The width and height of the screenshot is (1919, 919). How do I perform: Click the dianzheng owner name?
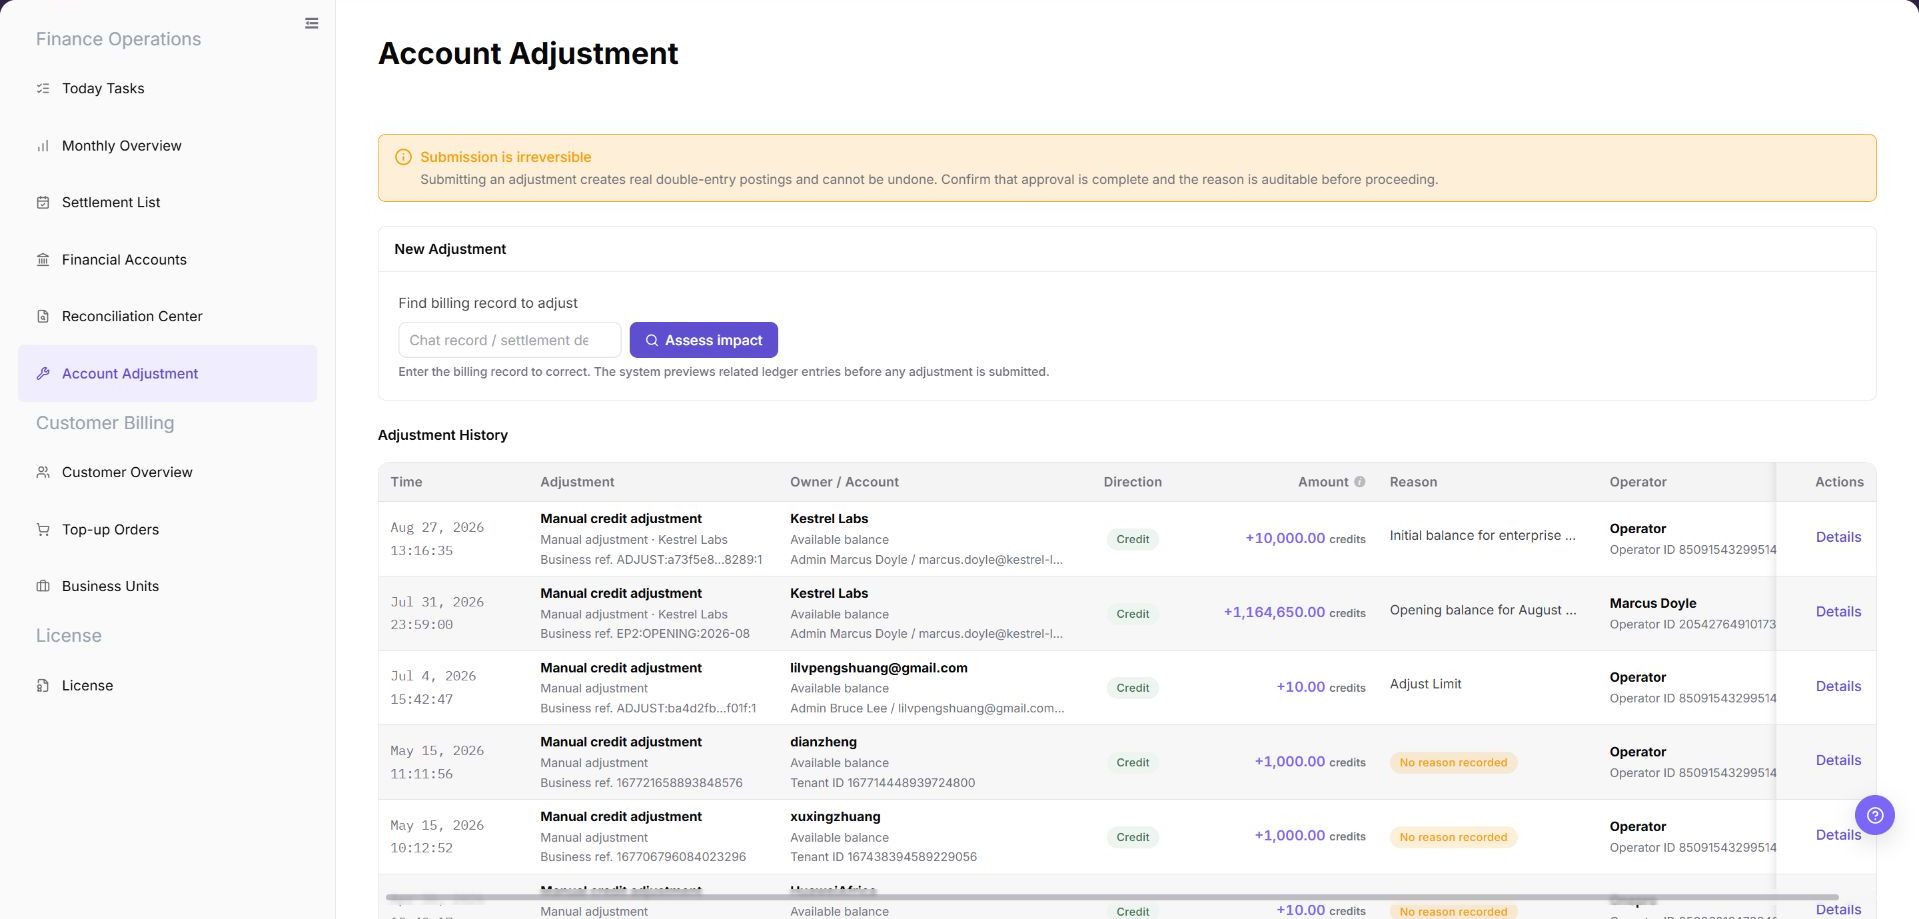[823, 742]
